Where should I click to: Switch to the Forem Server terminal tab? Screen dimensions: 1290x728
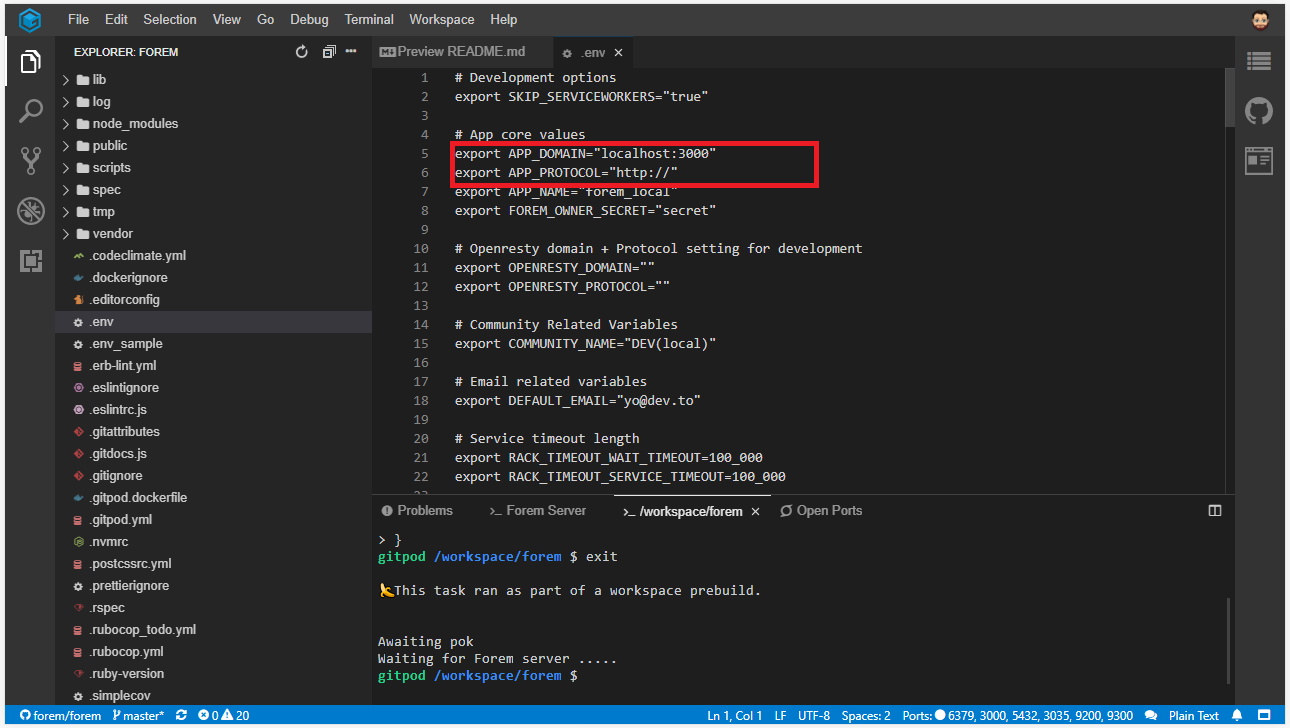(x=538, y=511)
